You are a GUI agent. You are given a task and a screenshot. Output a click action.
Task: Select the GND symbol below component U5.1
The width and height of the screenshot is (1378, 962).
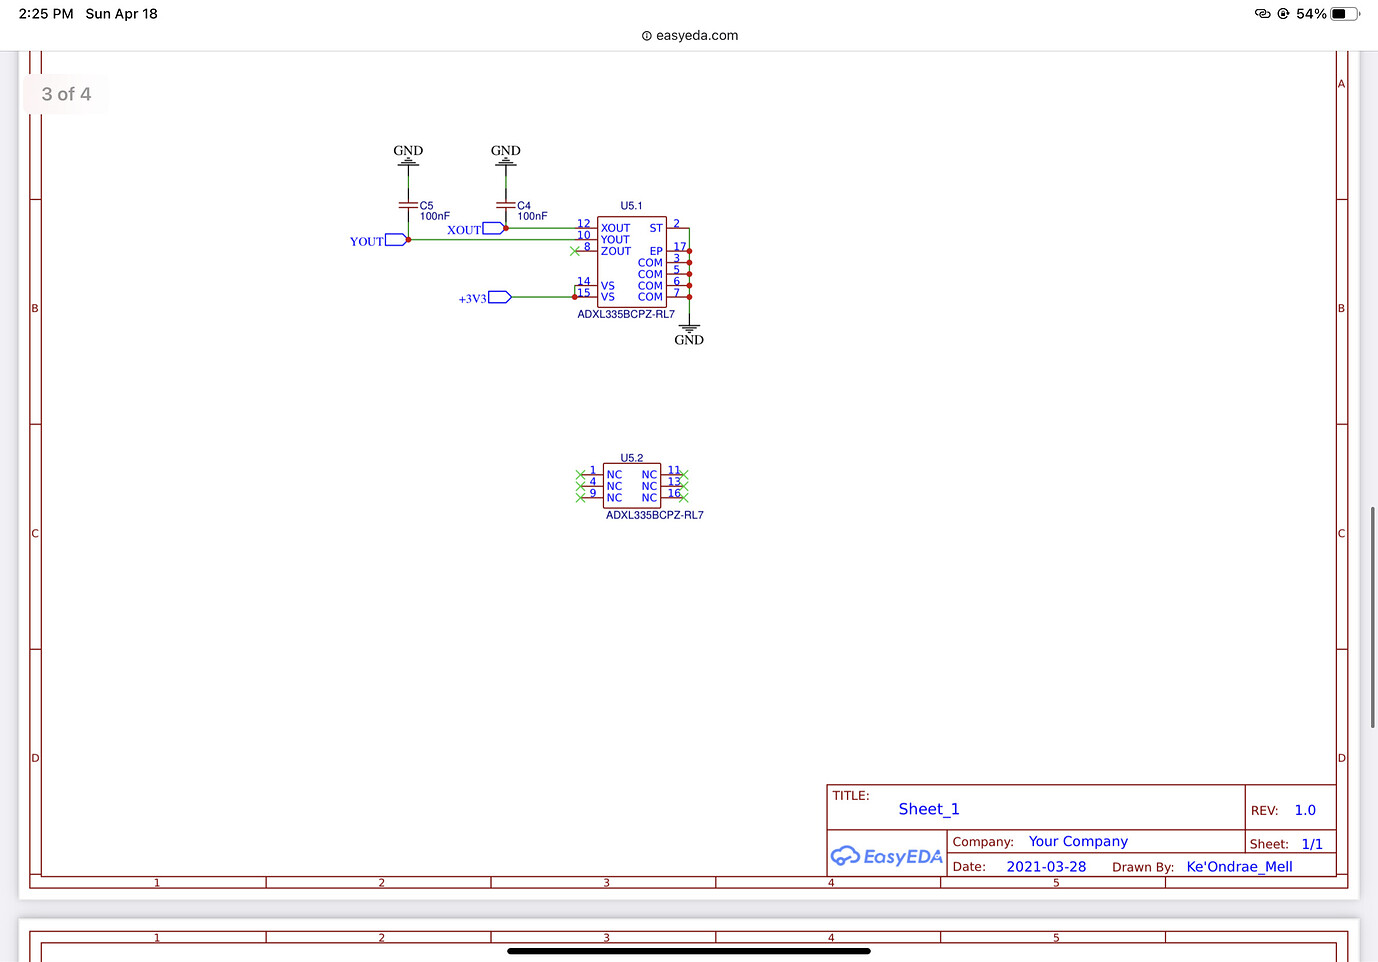(x=688, y=330)
